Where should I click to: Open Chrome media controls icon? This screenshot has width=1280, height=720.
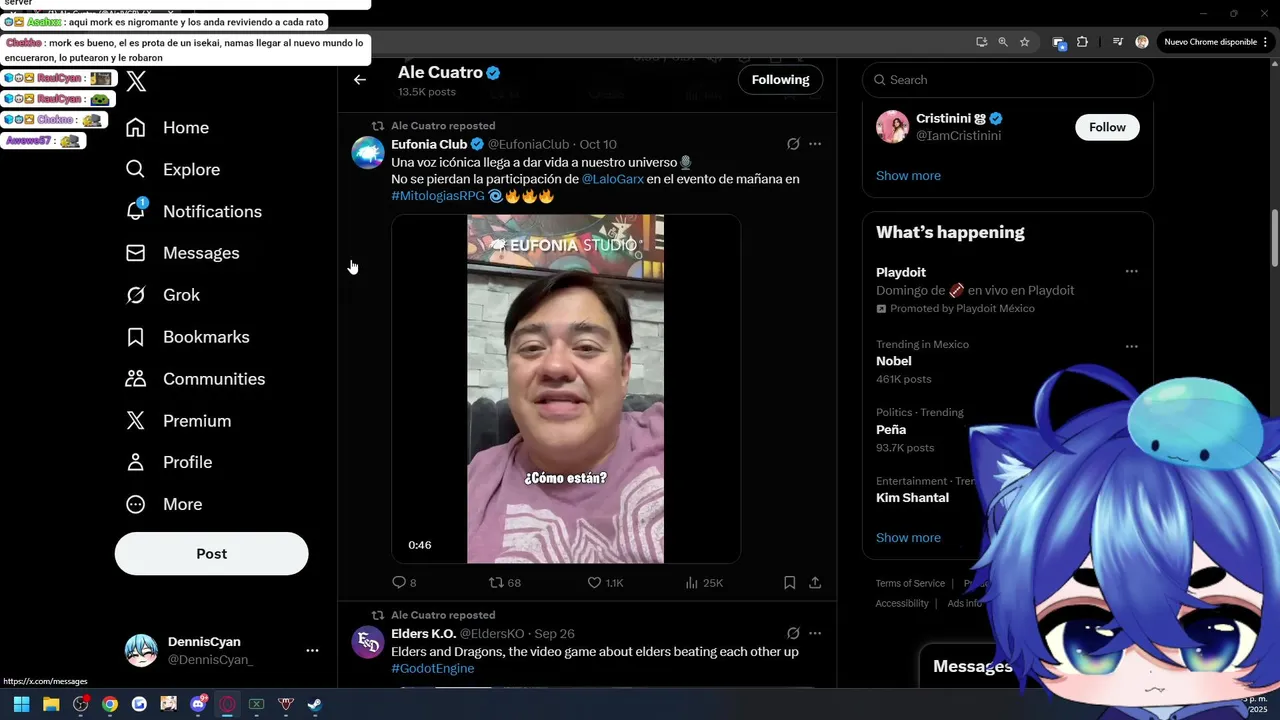click(1117, 42)
